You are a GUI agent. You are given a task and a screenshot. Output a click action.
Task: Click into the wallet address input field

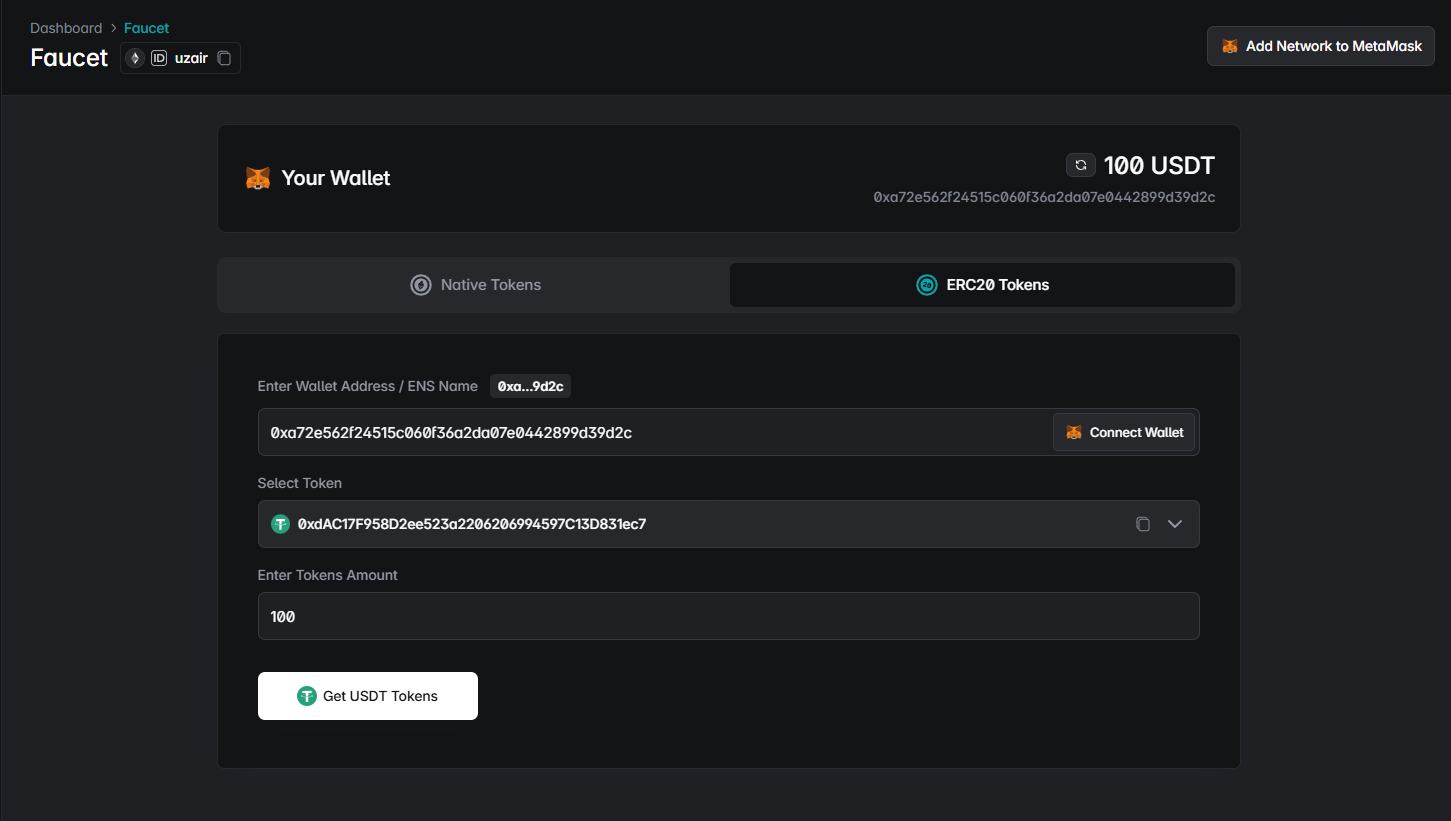pos(650,432)
